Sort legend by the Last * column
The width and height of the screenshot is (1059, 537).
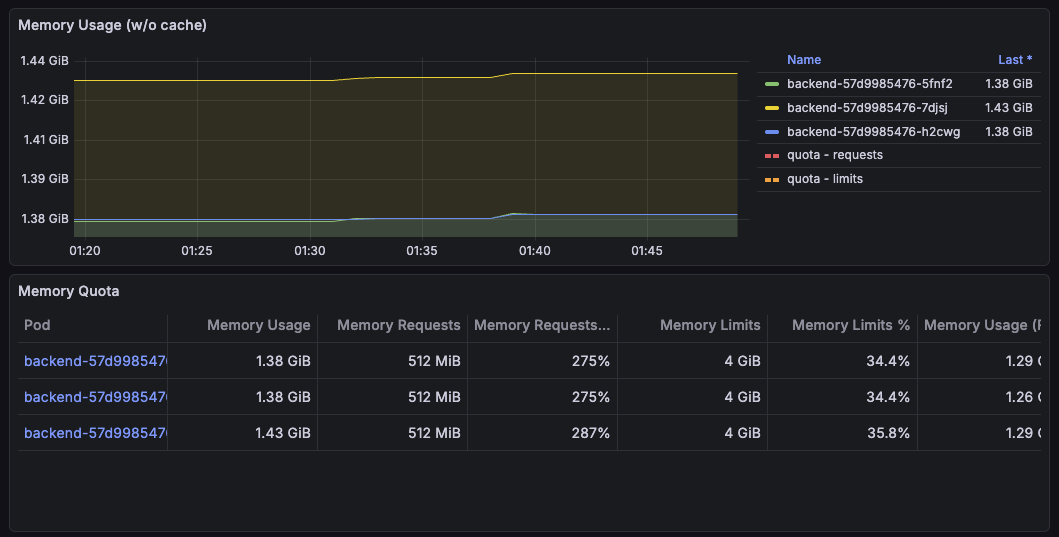tap(1014, 60)
